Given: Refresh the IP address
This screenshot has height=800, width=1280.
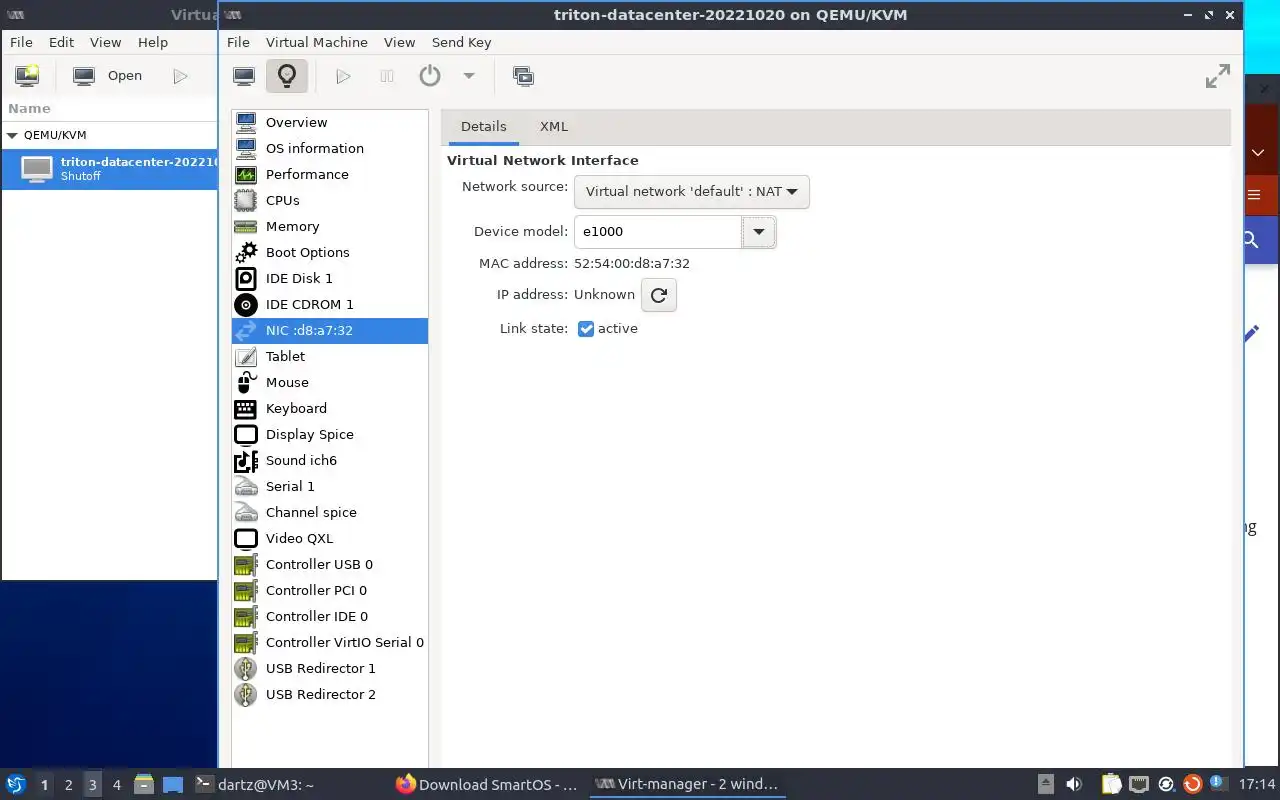Looking at the screenshot, I should point(659,295).
